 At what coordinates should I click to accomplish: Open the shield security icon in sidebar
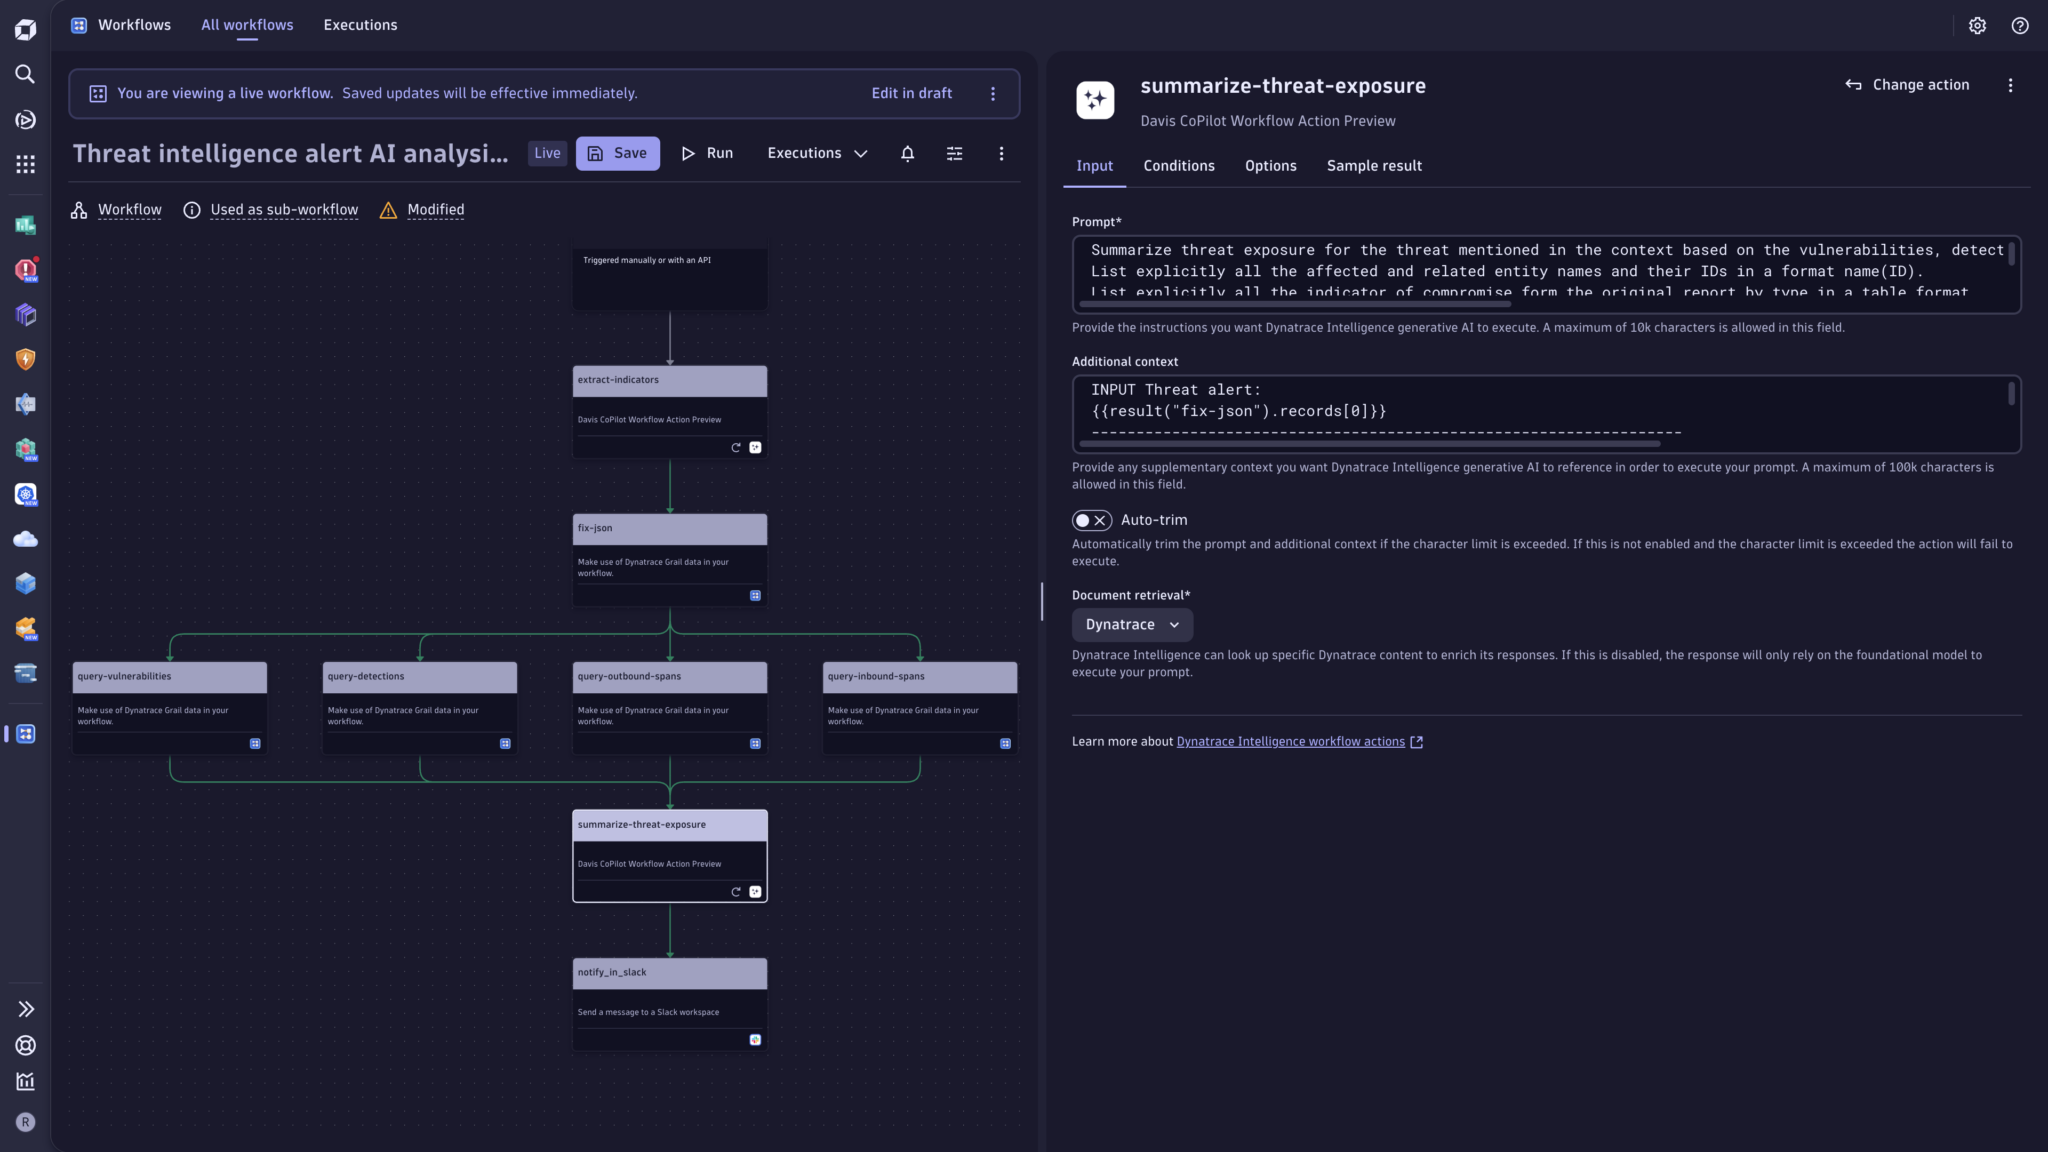[x=25, y=359]
